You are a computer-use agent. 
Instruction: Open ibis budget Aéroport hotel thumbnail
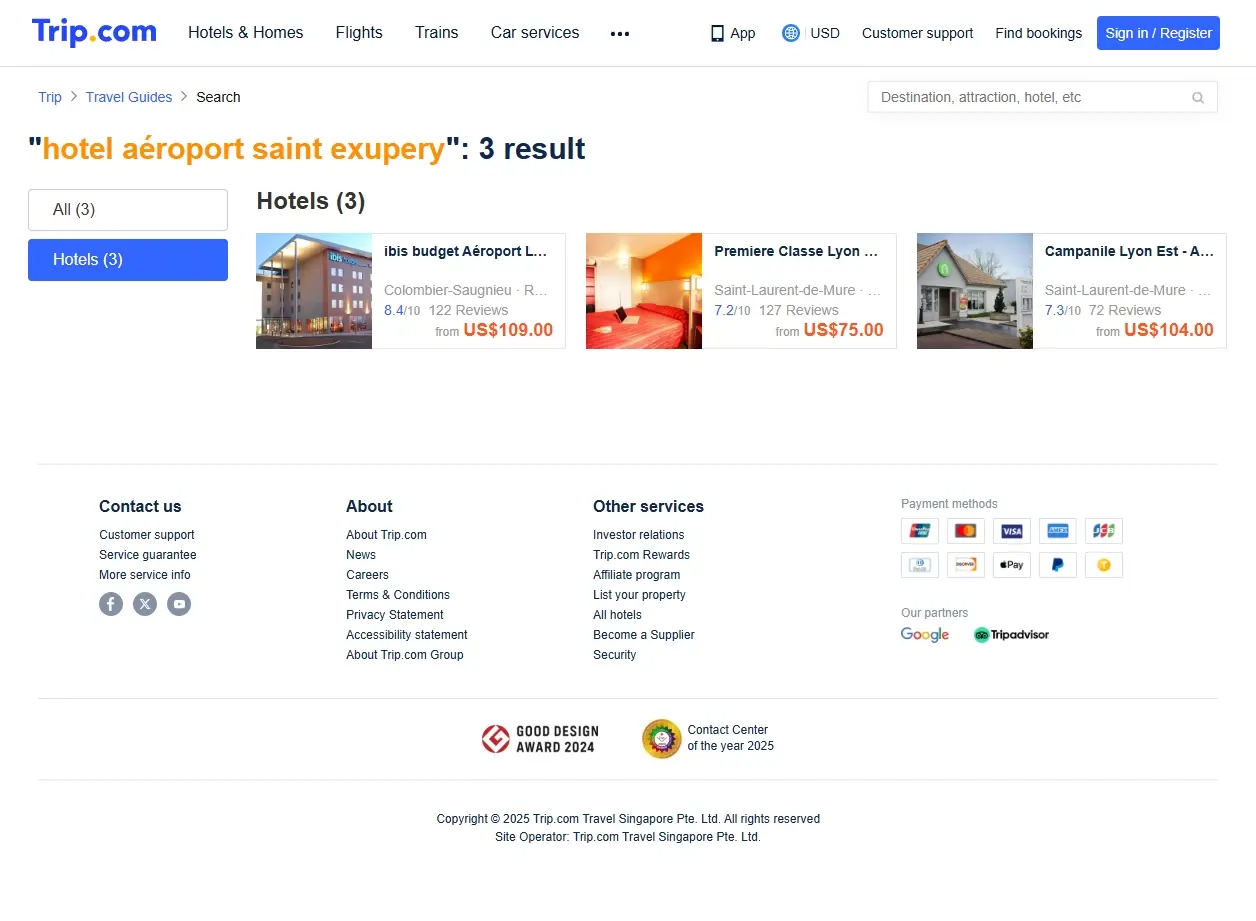pos(314,291)
